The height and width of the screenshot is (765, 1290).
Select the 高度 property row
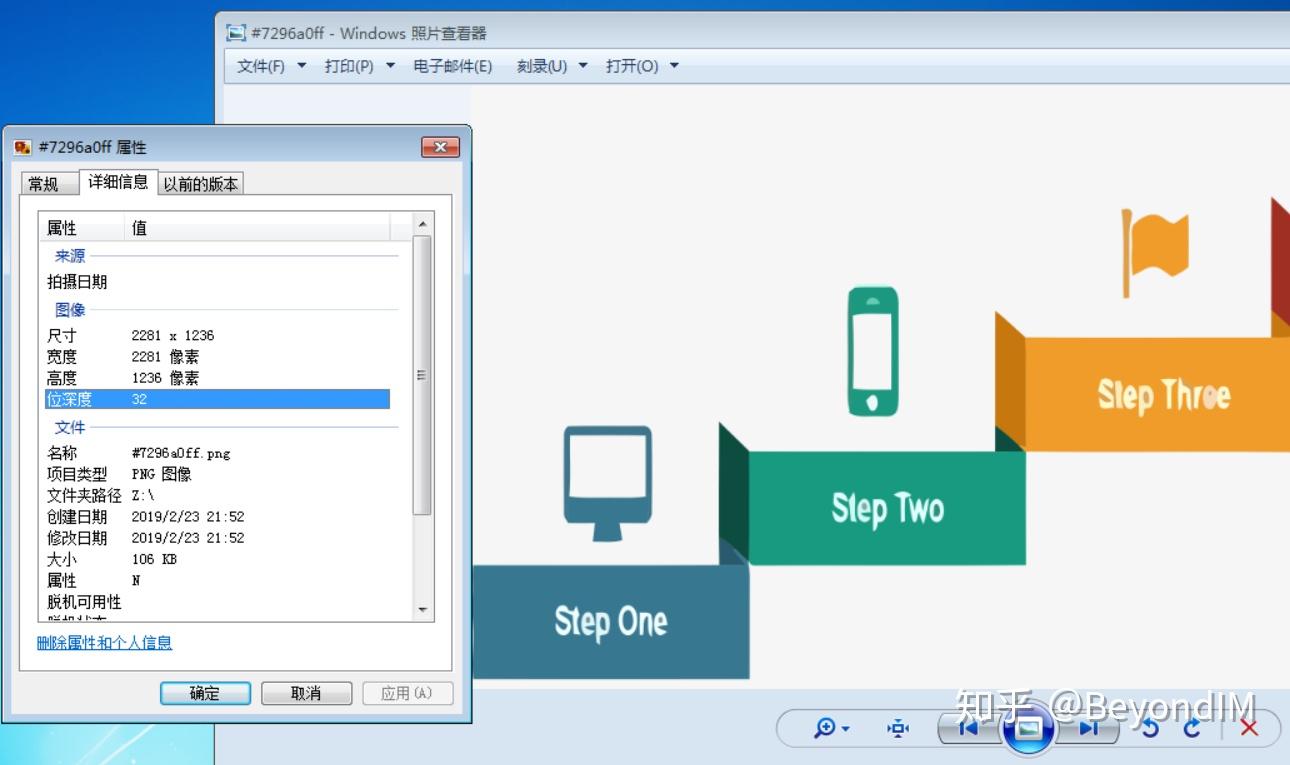[217, 378]
